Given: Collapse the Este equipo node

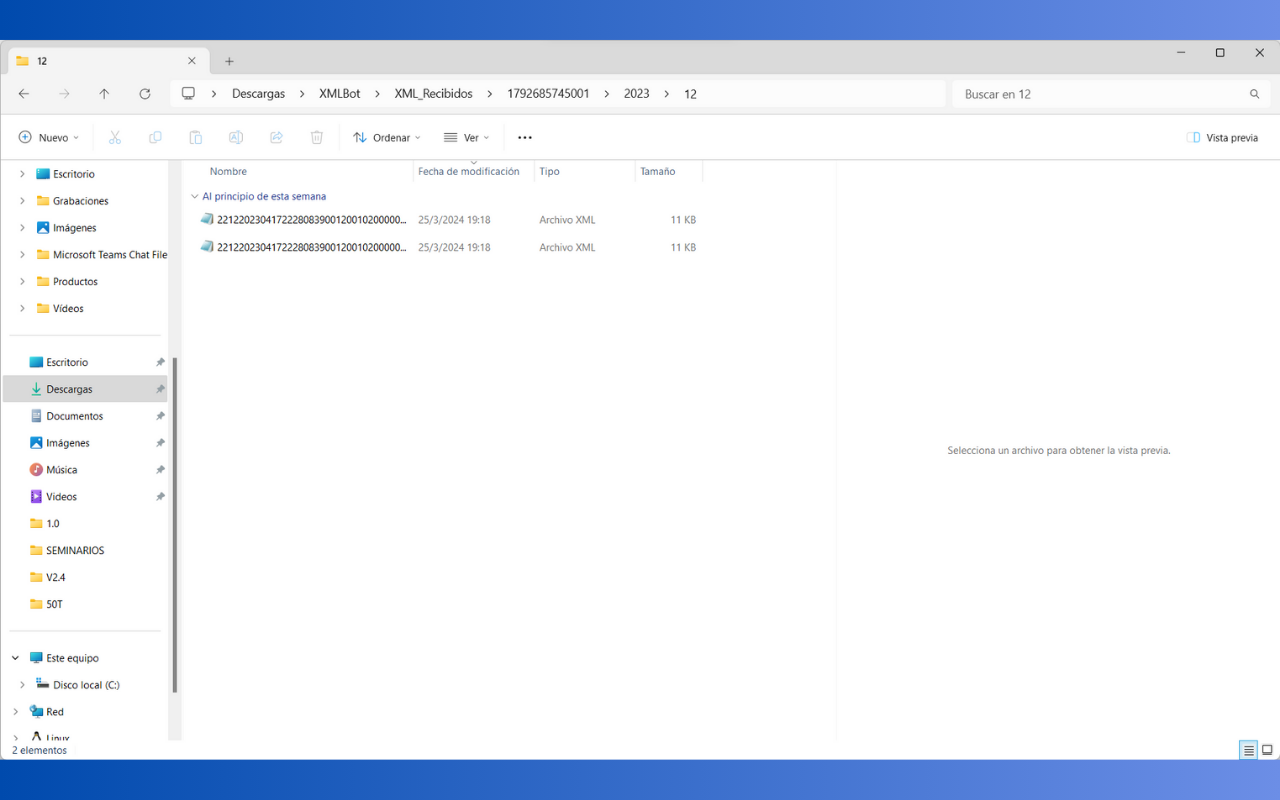Looking at the screenshot, I should click(x=15, y=658).
